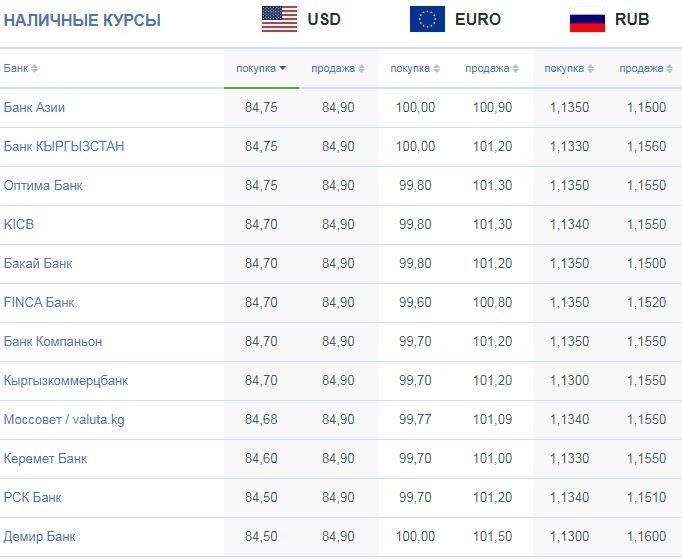This screenshot has height=559, width=682.
Task: Sort by EURO продажа column
Action: pos(492,68)
